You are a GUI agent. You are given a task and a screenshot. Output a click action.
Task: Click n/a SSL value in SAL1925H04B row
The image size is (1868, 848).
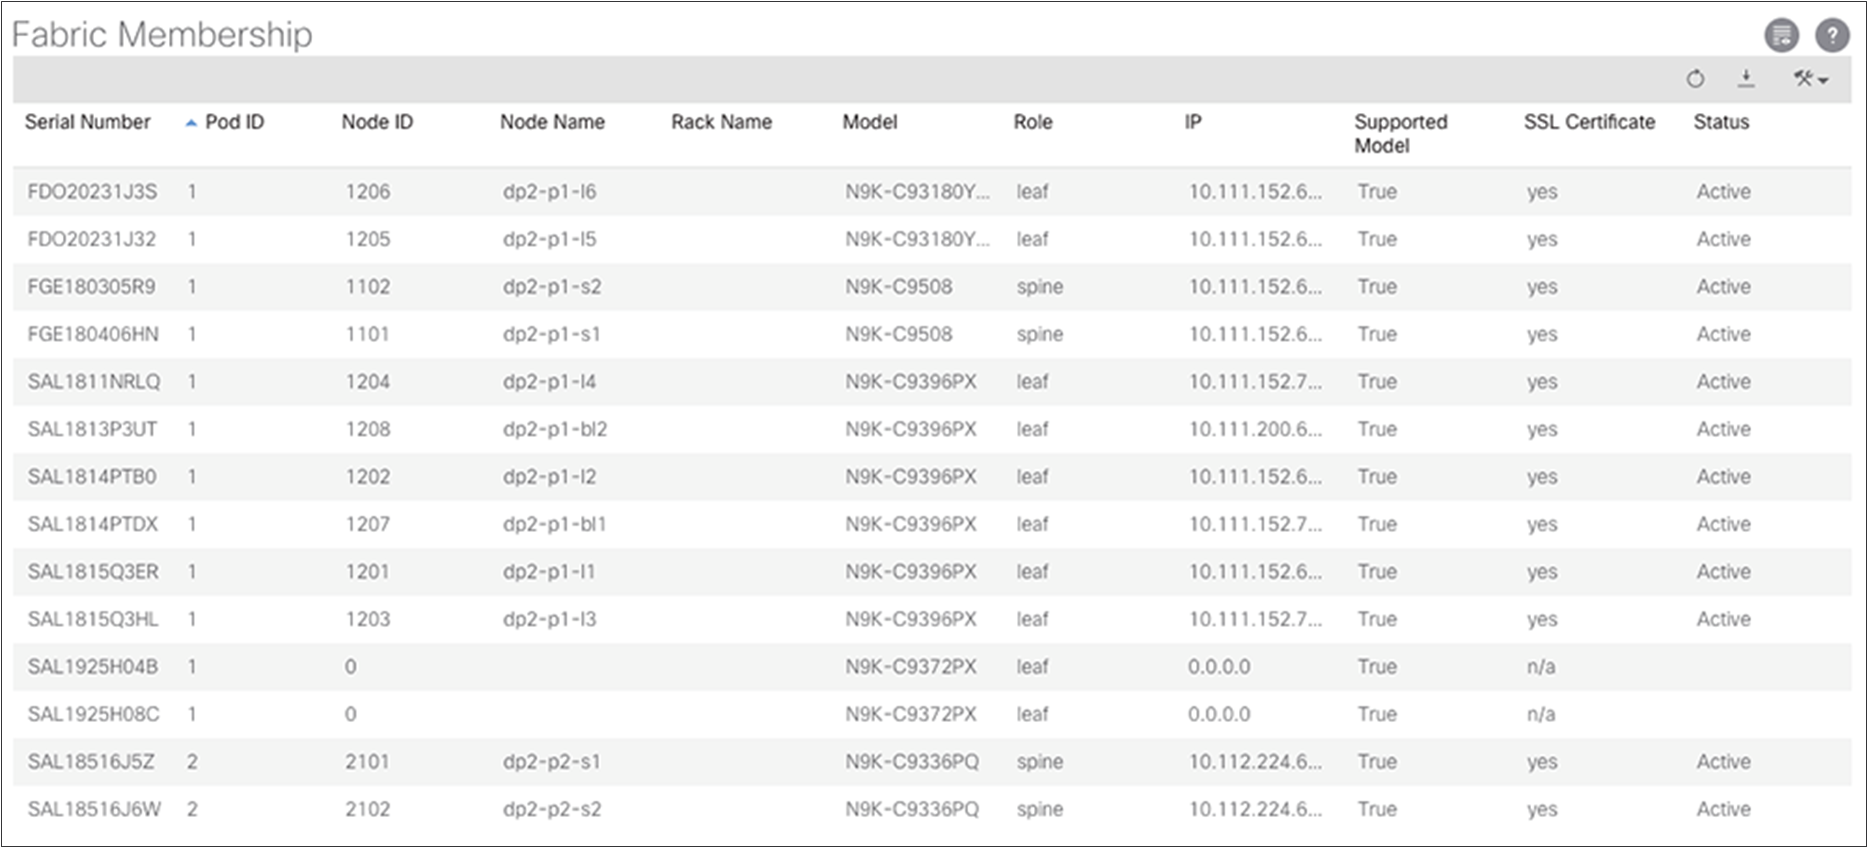(1541, 667)
